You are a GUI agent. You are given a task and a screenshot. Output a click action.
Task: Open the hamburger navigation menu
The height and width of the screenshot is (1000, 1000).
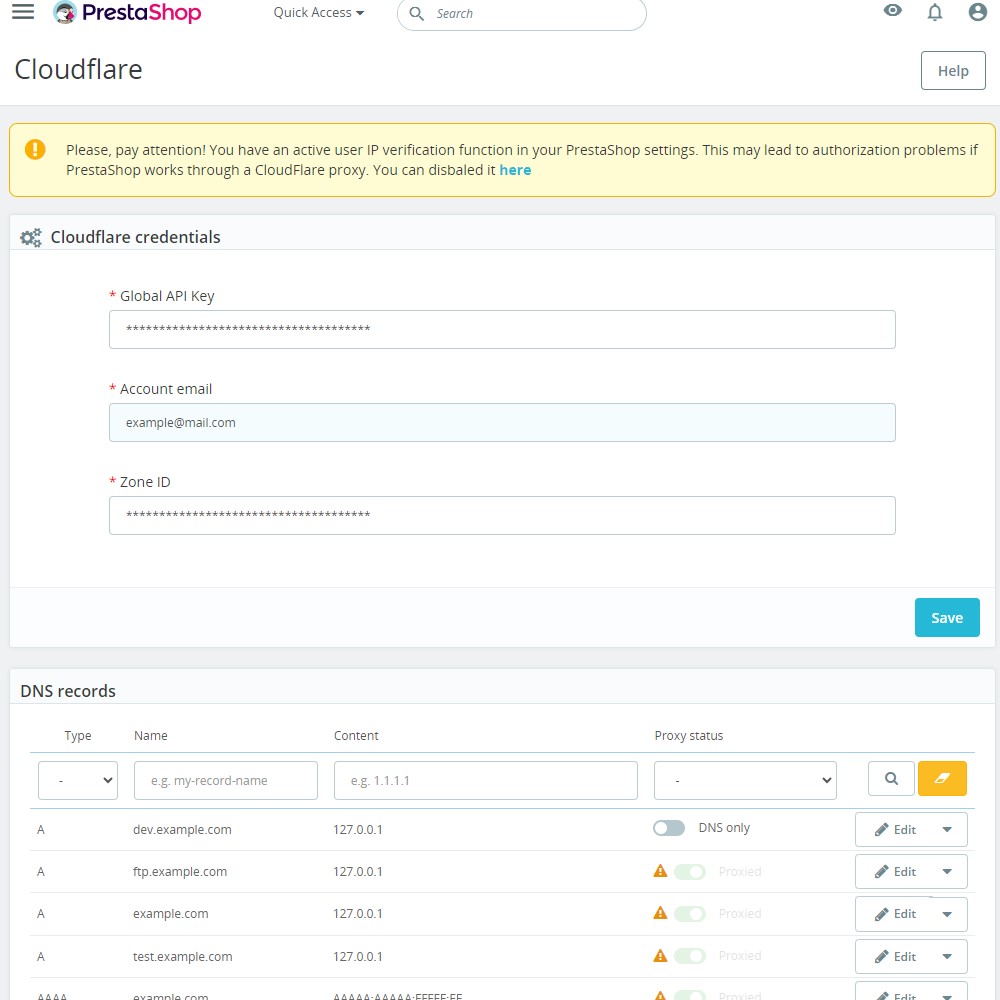click(x=23, y=11)
